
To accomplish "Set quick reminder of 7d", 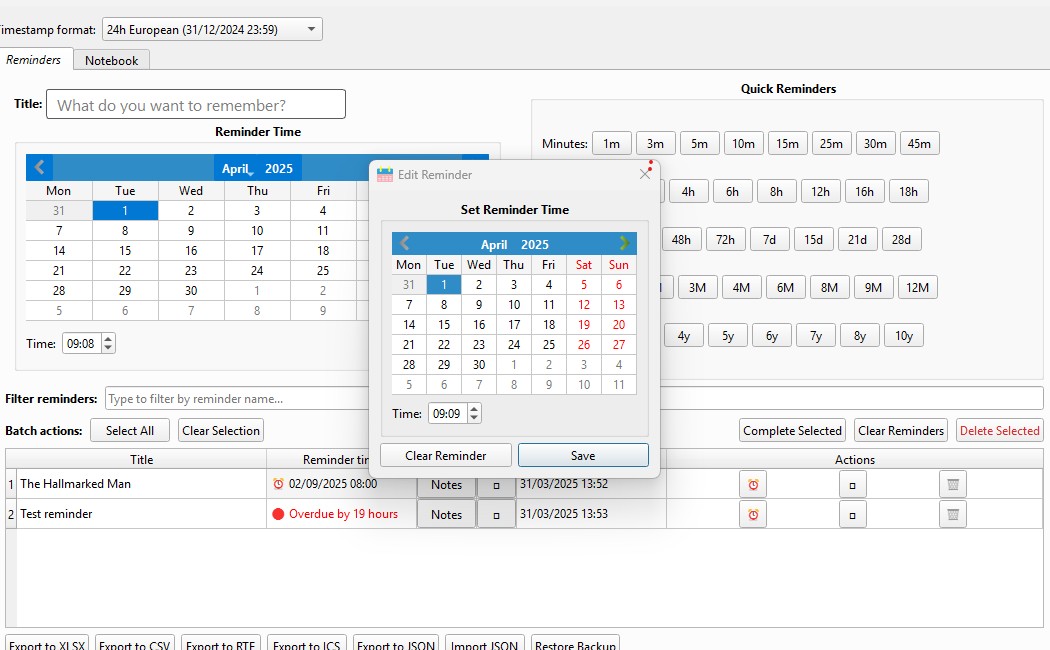I will (769, 239).
